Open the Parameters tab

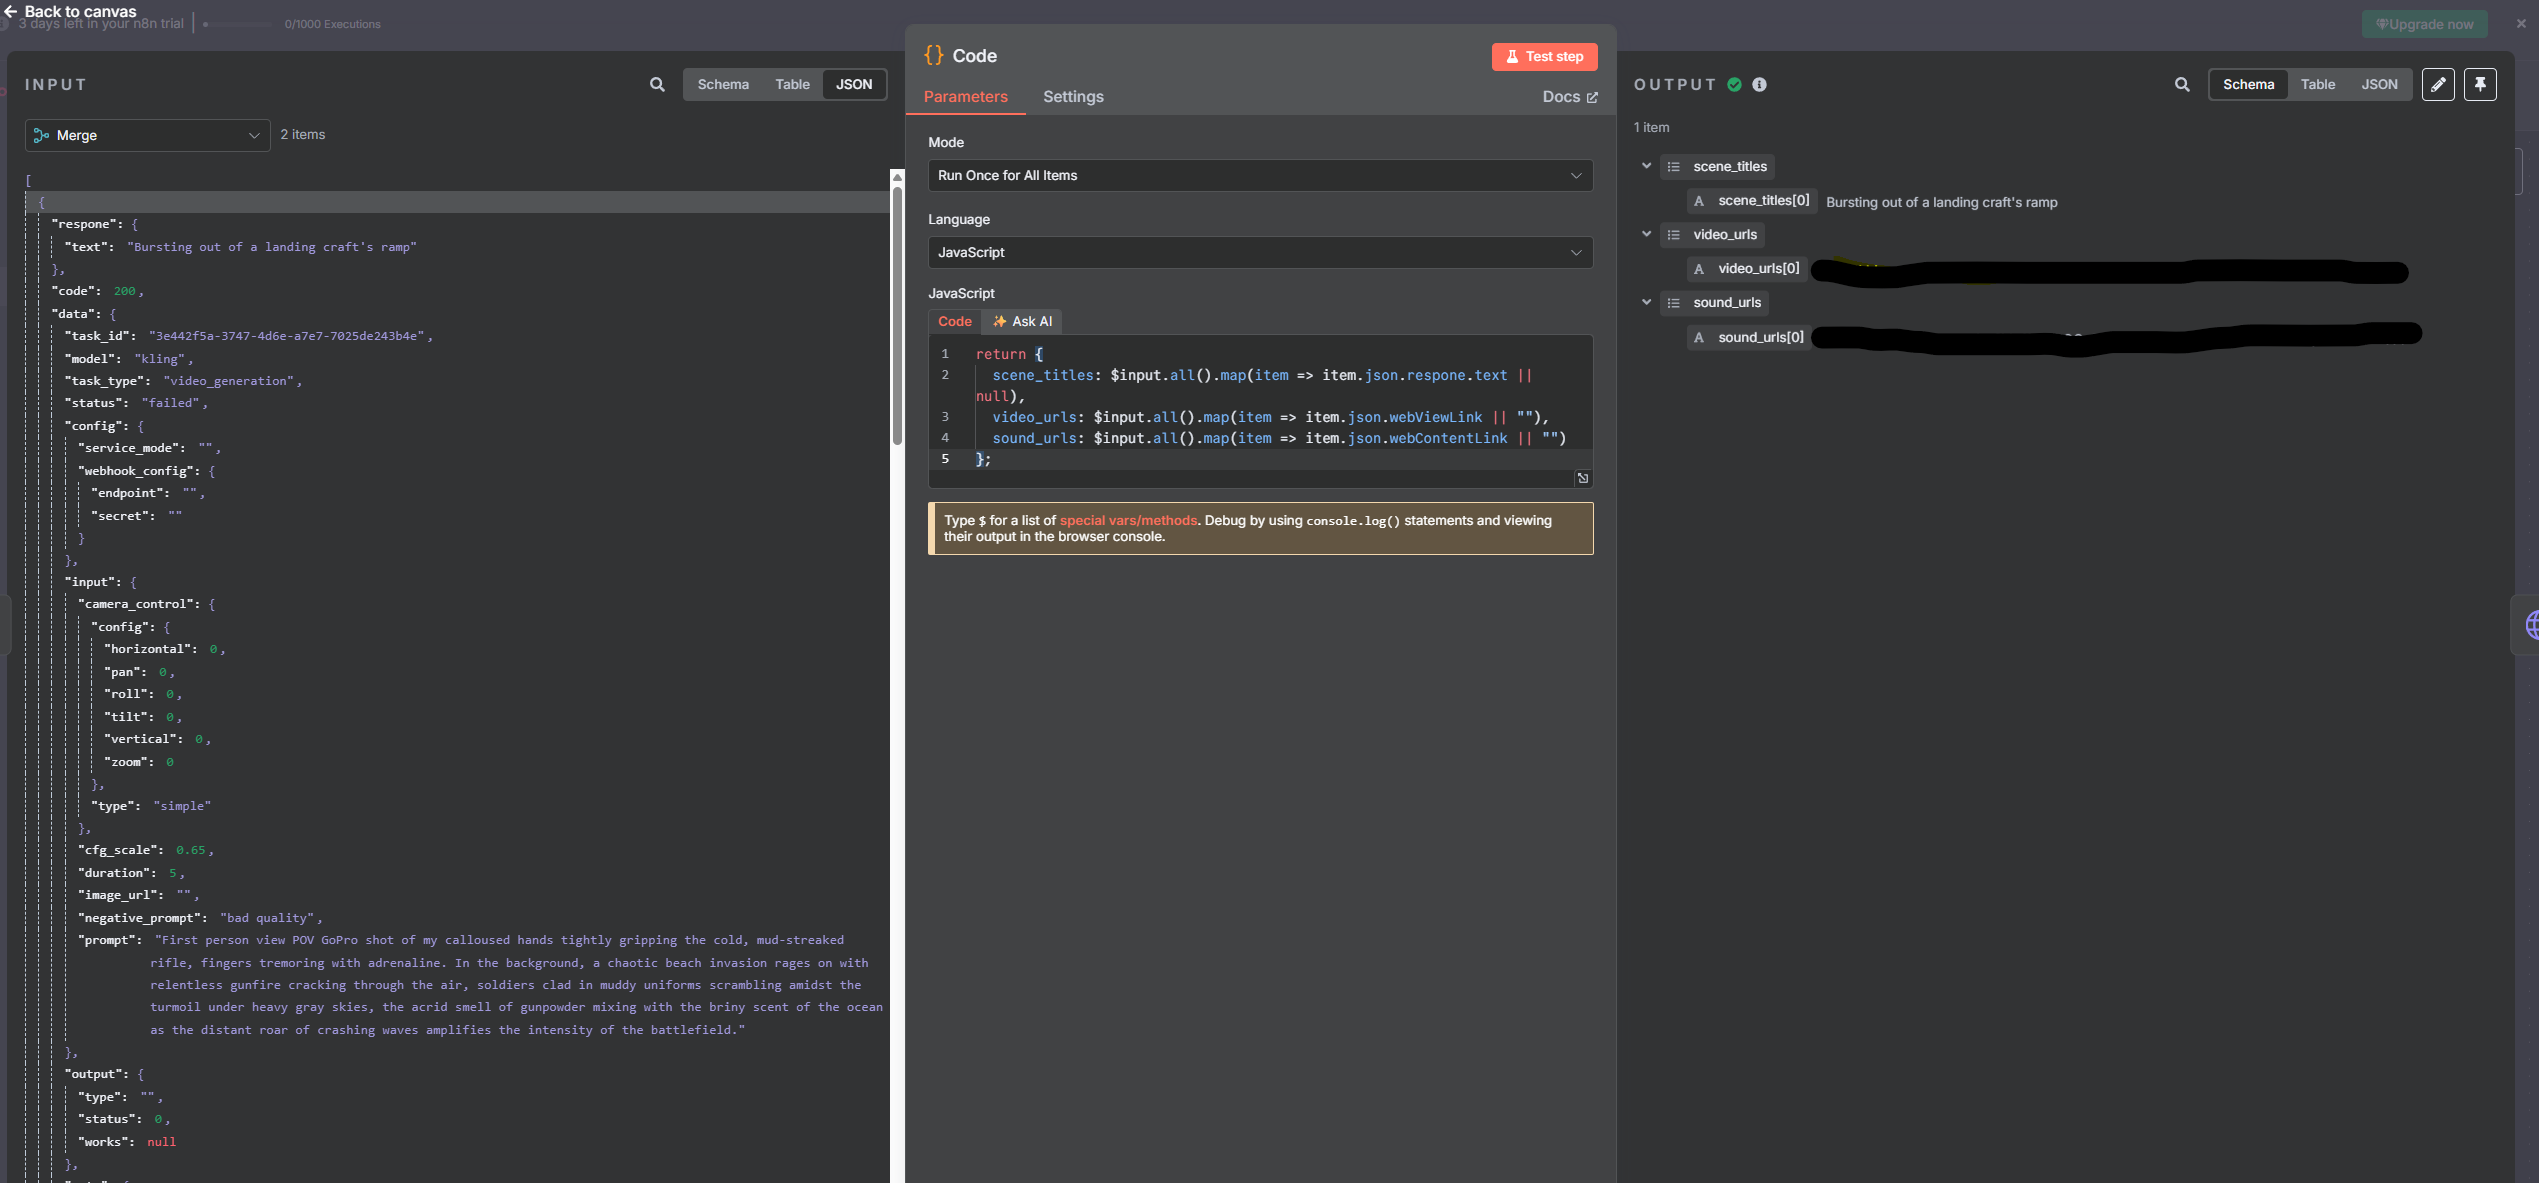click(965, 97)
